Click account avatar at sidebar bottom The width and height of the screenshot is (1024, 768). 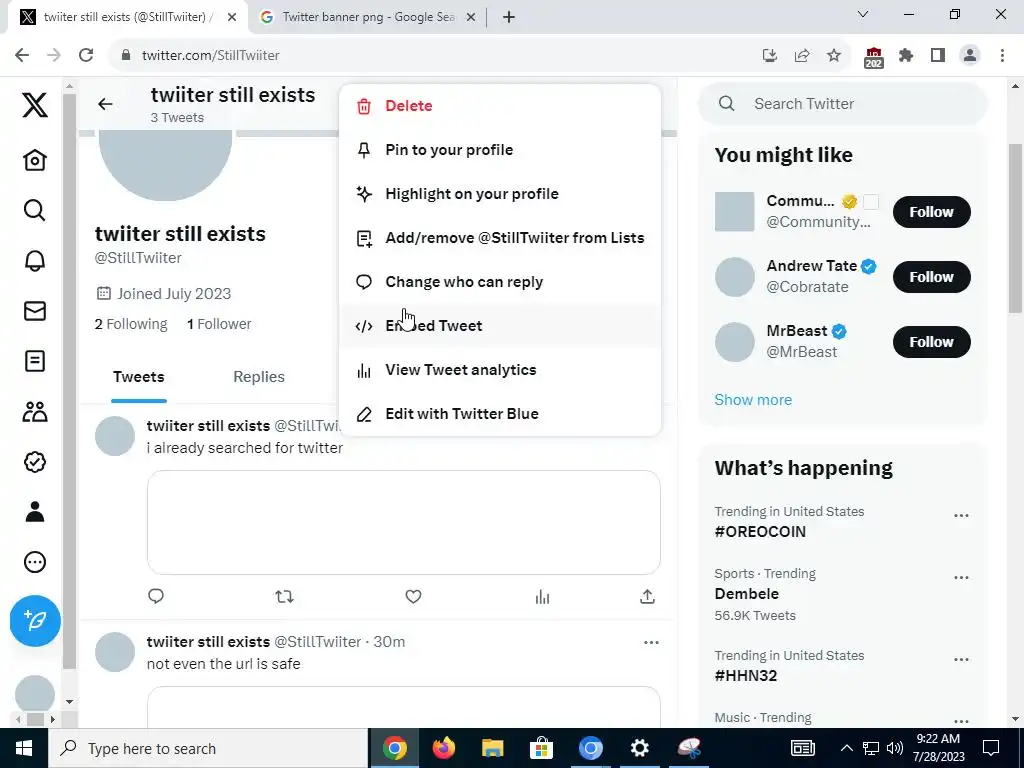pyautogui.click(x=35, y=694)
